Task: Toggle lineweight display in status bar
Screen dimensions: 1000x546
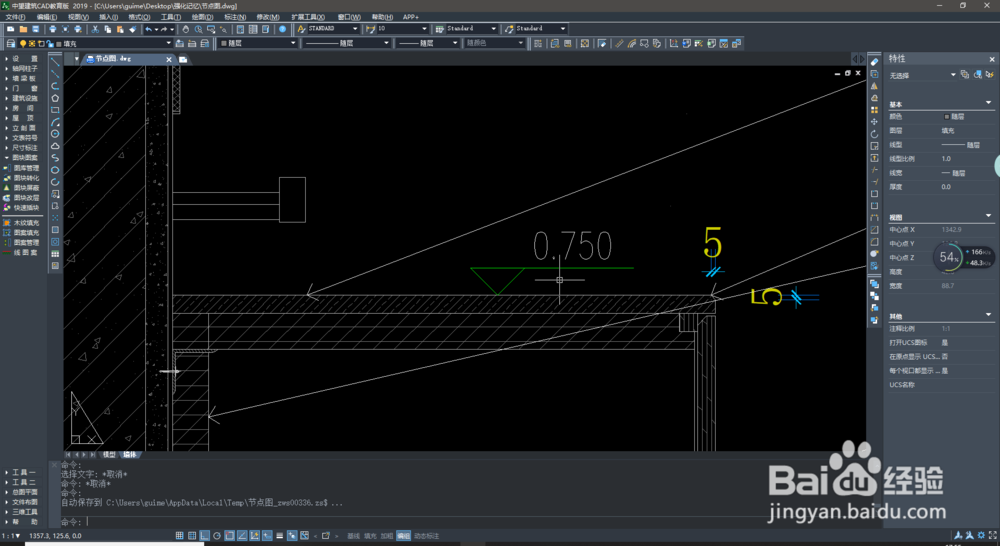Action: pos(279,536)
